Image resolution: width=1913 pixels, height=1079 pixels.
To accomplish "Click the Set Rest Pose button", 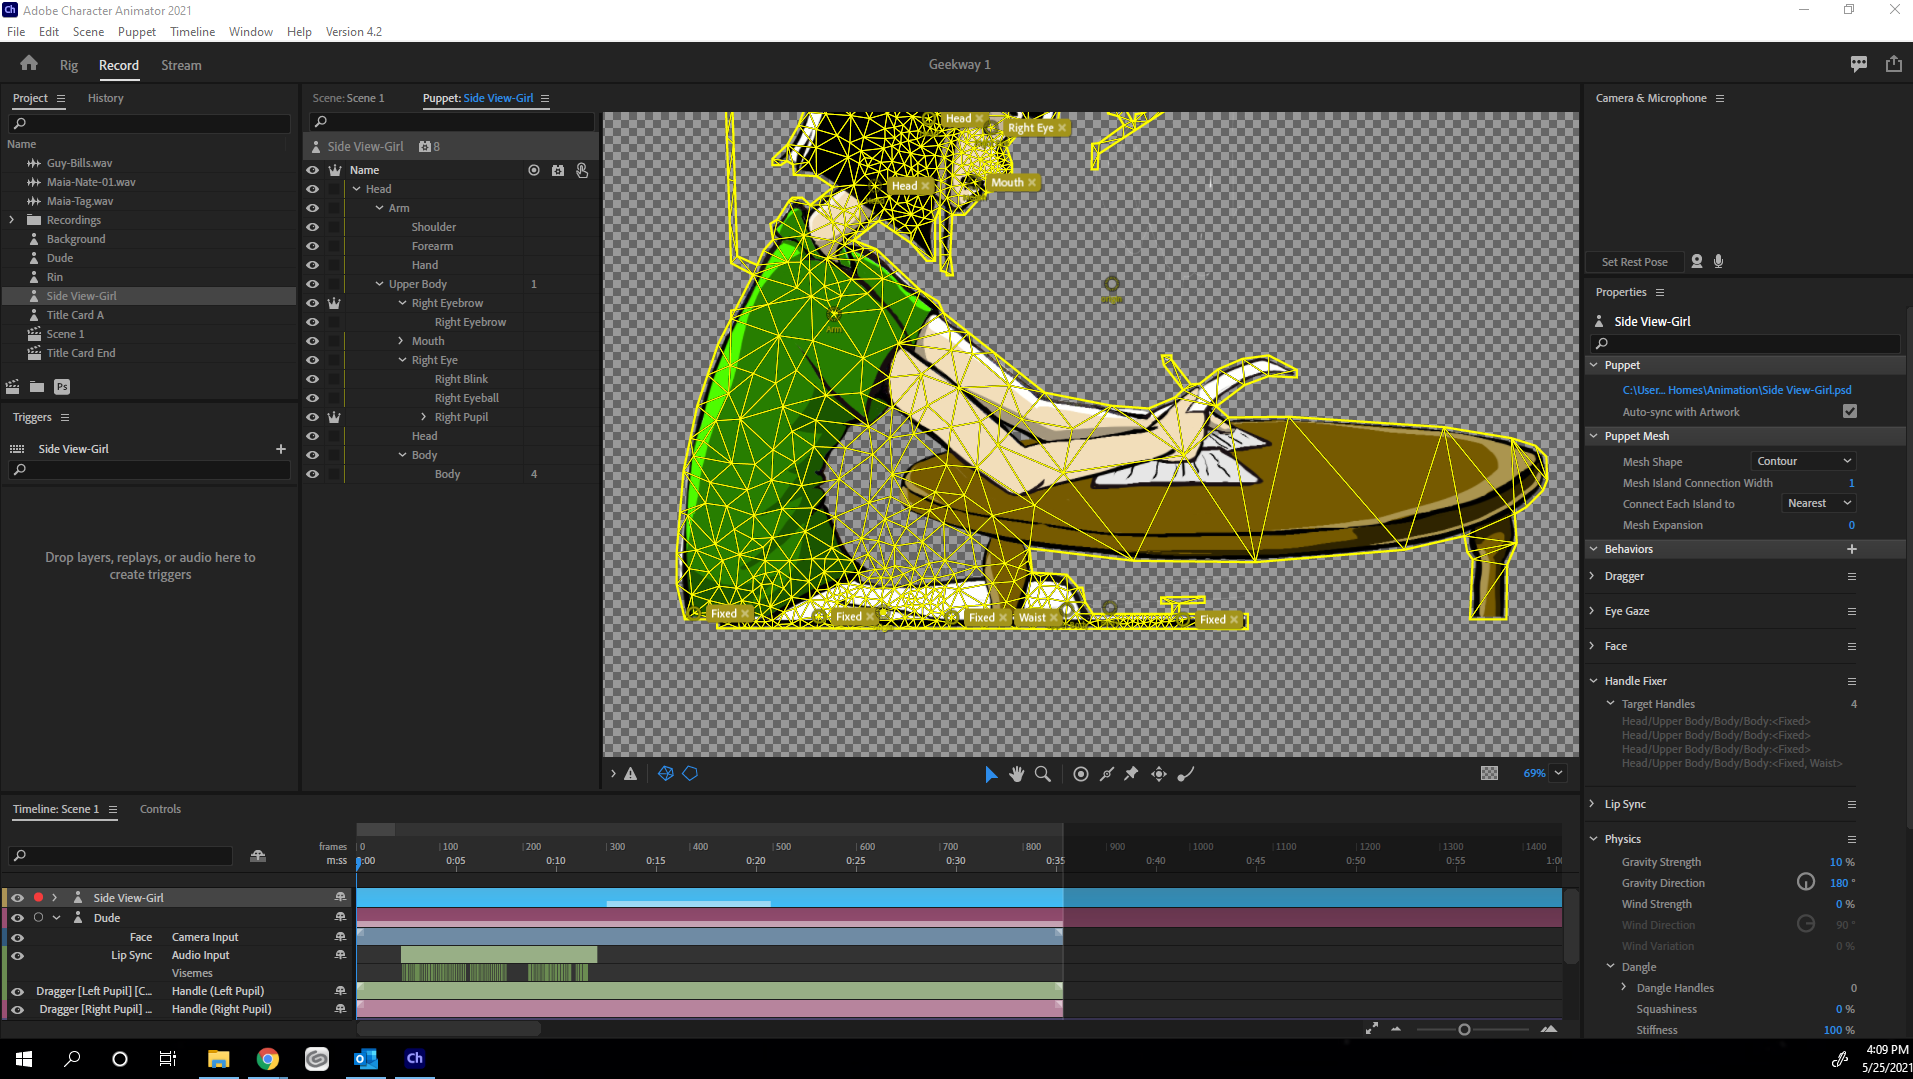I will click(x=1634, y=262).
